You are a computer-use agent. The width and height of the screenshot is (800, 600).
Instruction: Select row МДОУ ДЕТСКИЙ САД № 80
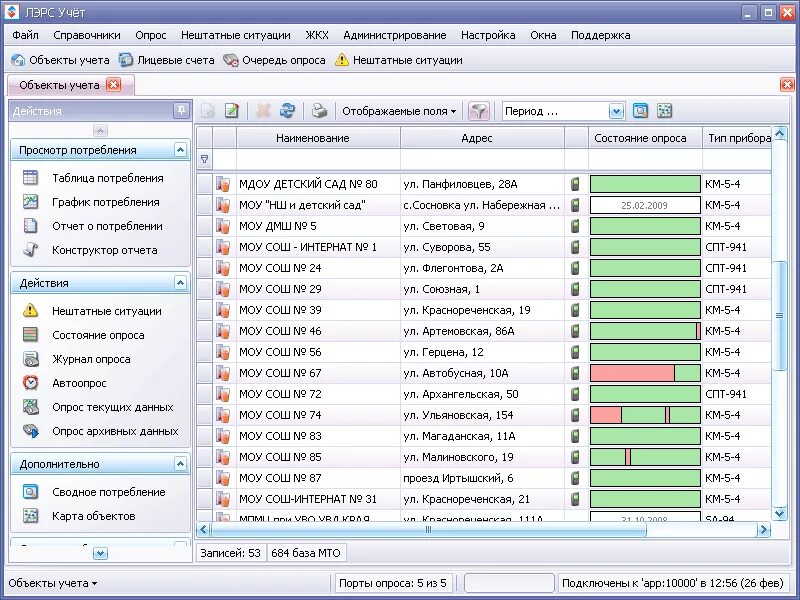point(483,184)
